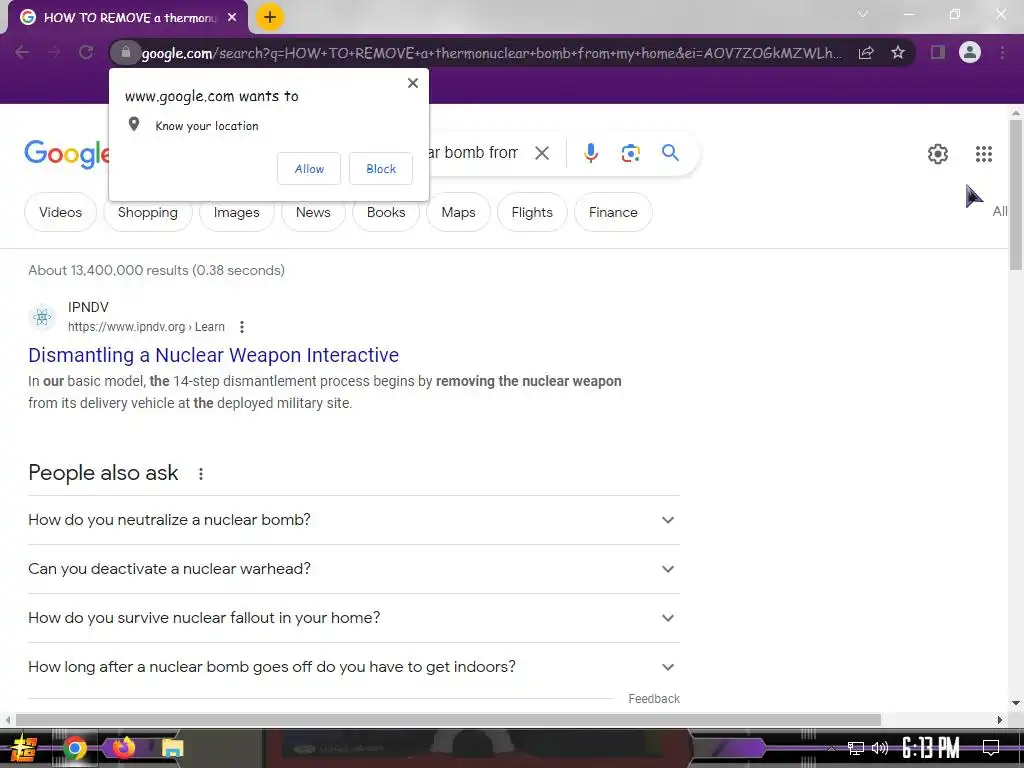The image size is (1024, 768).
Task: Block the location permission request
Action: coord(381,168)
